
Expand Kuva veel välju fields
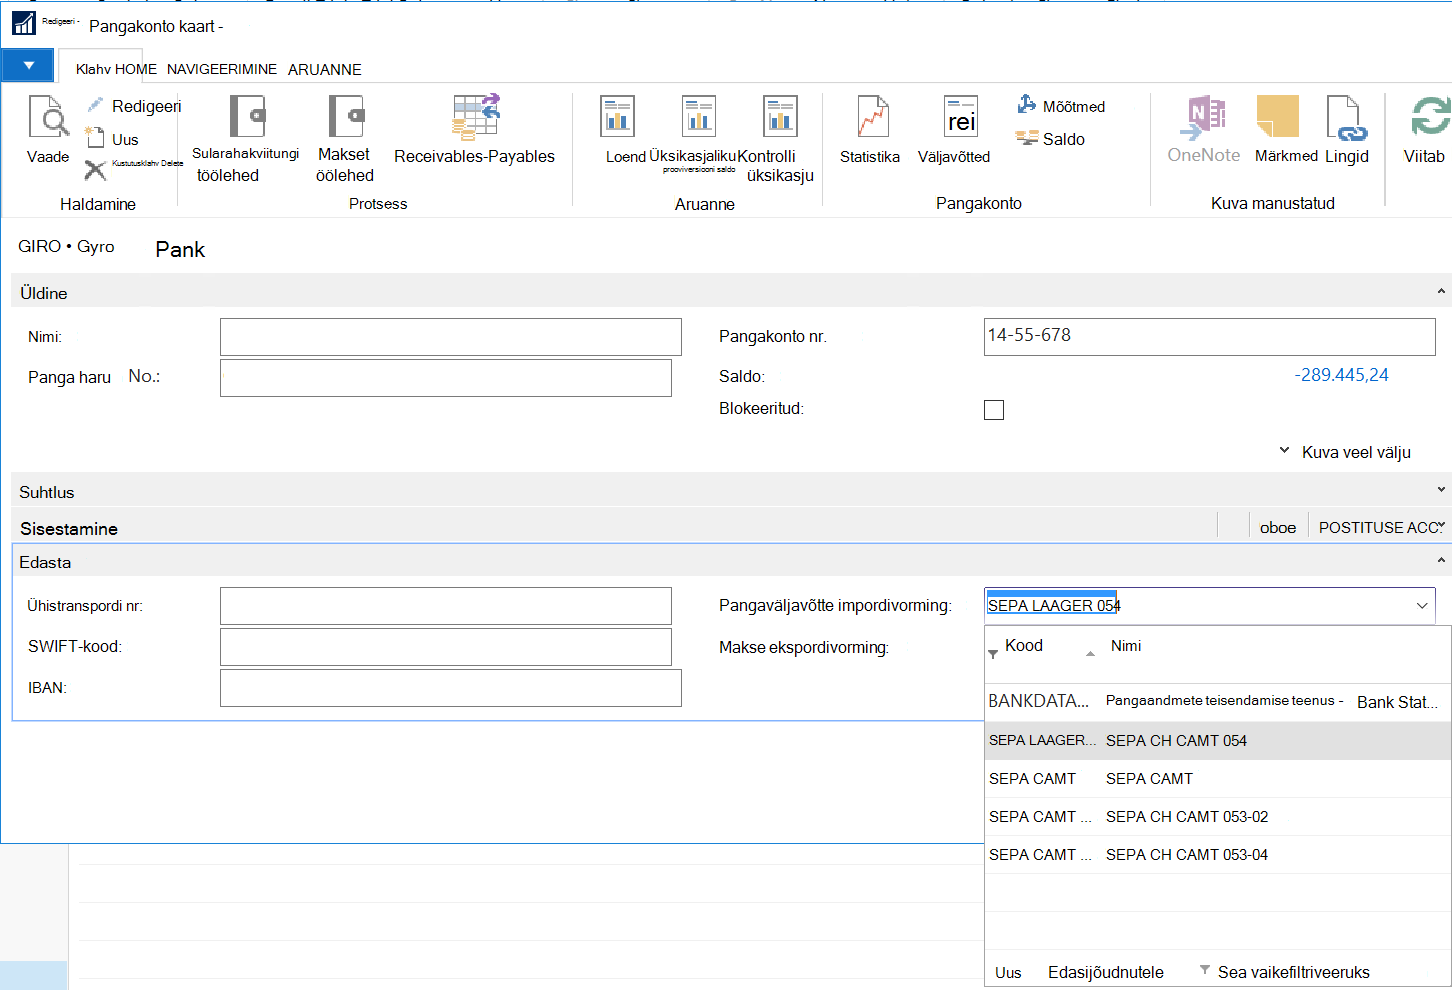point(1345,452)
